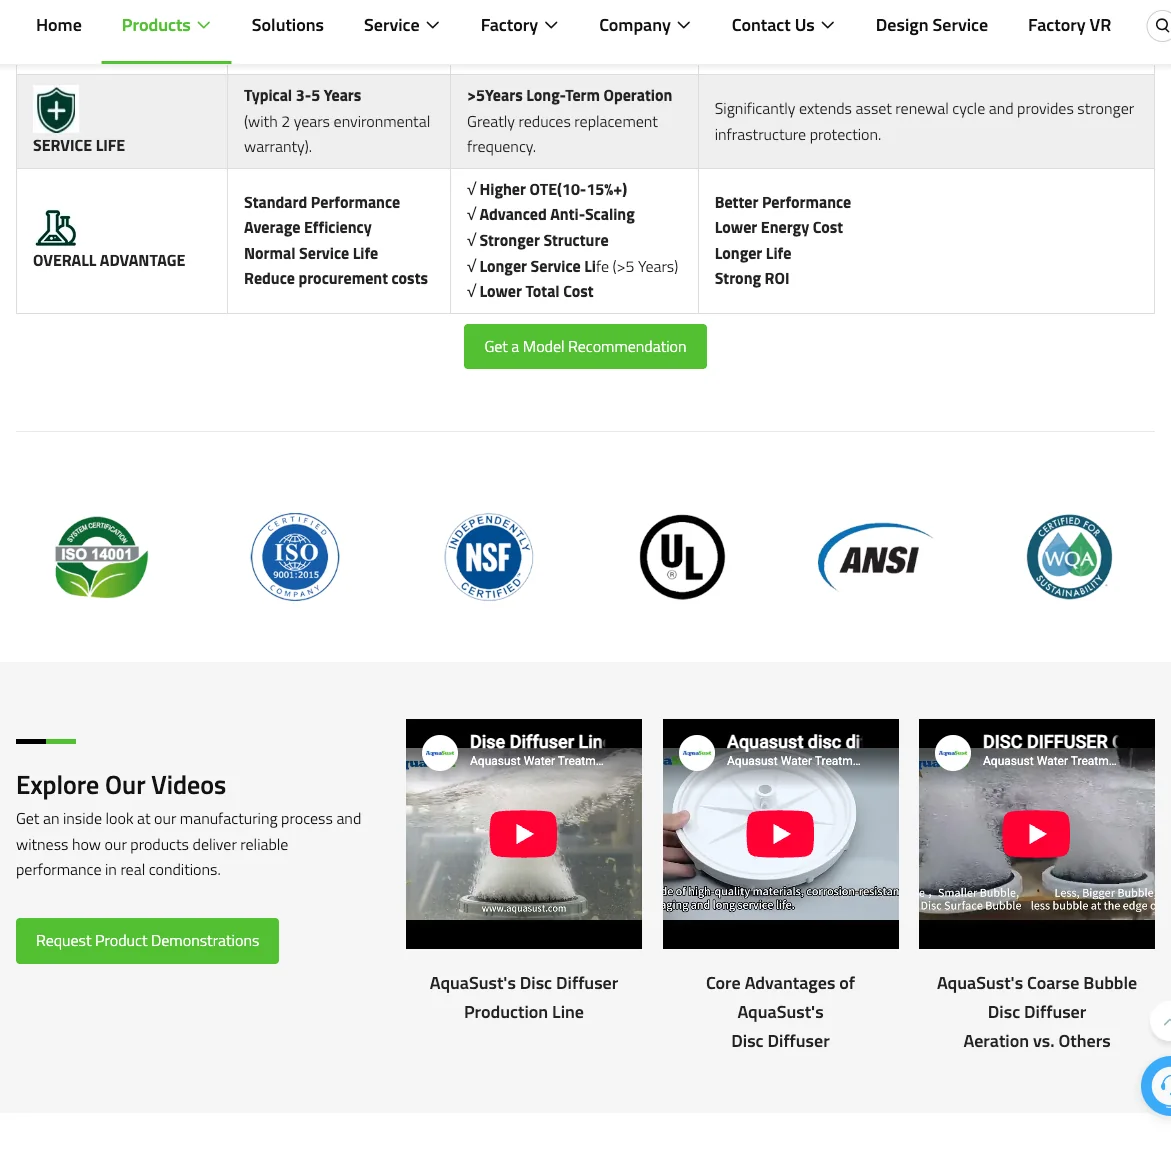Screen dimensions: 1171x1150
Task: Click the ISO 9001:2015 certified company badge
Action: (x=295, y=557)
